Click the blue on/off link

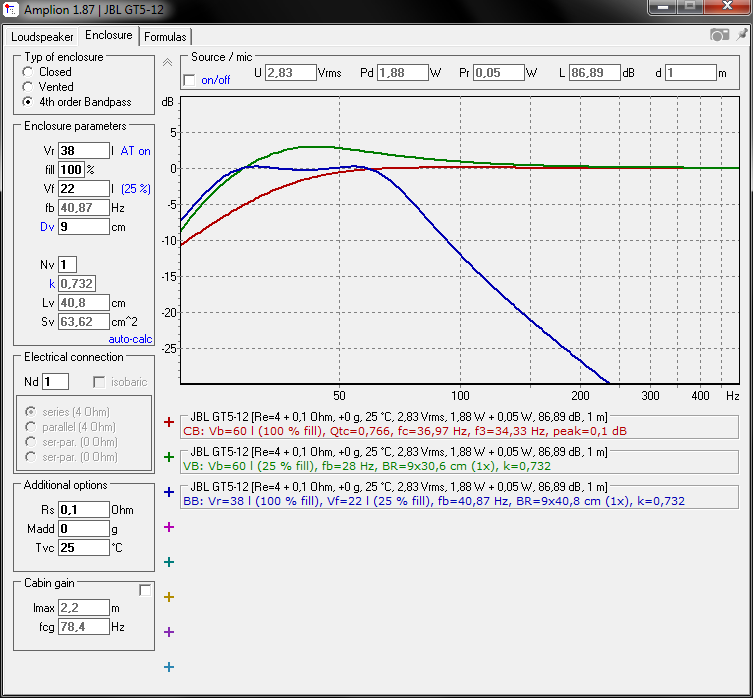click(x=216, y=80)
